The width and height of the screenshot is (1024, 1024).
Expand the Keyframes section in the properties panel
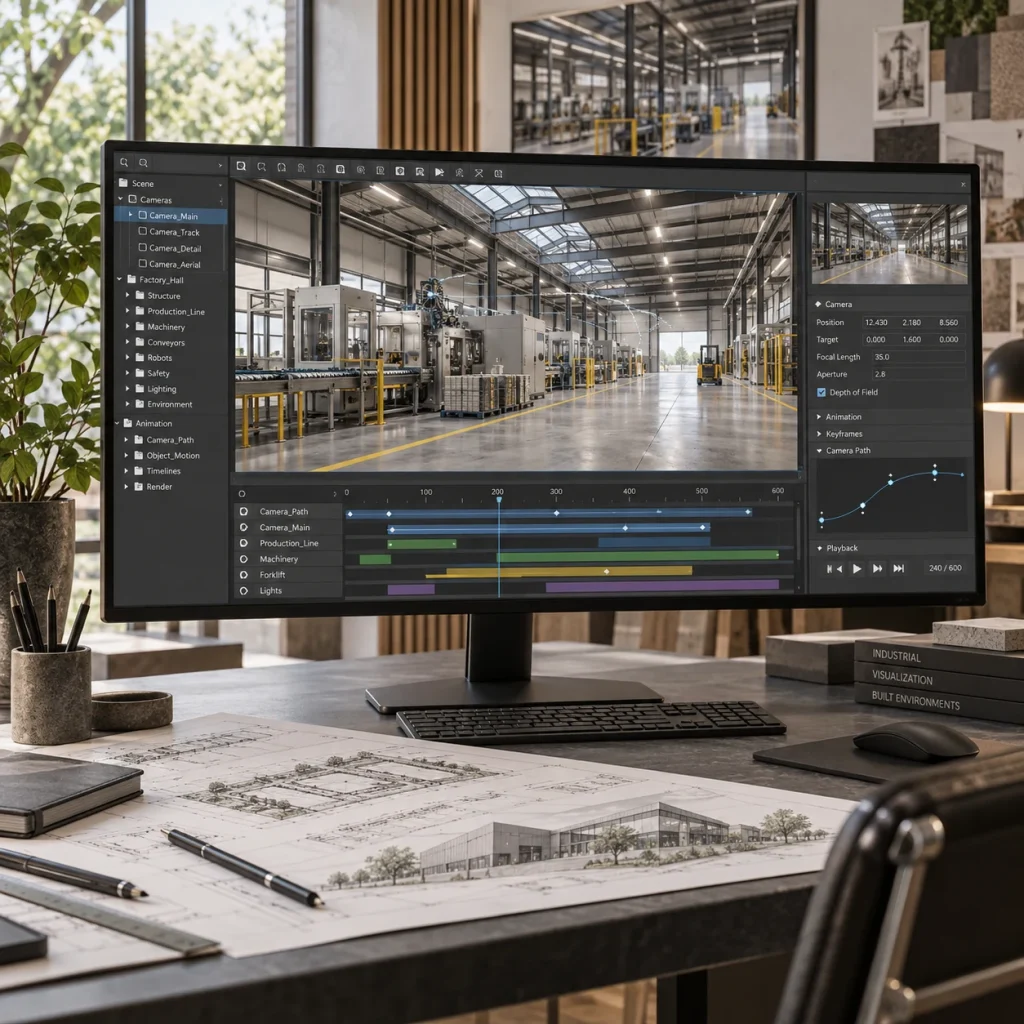(819, 434)
